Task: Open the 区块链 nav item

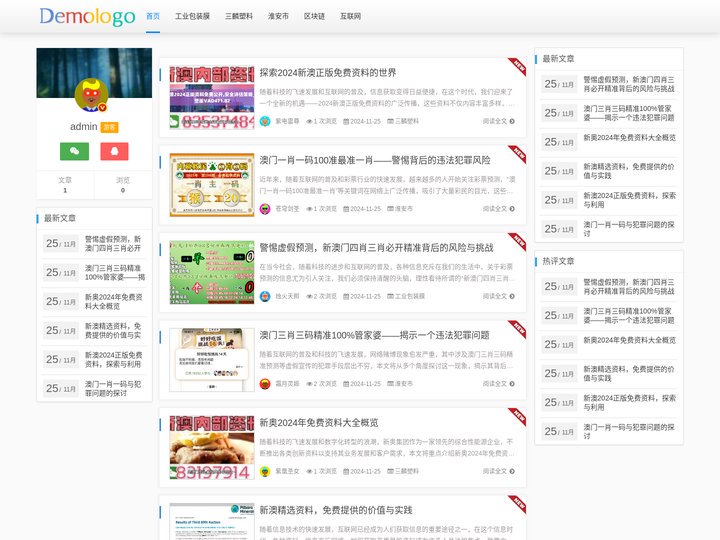Action: [x=314, y=16]
